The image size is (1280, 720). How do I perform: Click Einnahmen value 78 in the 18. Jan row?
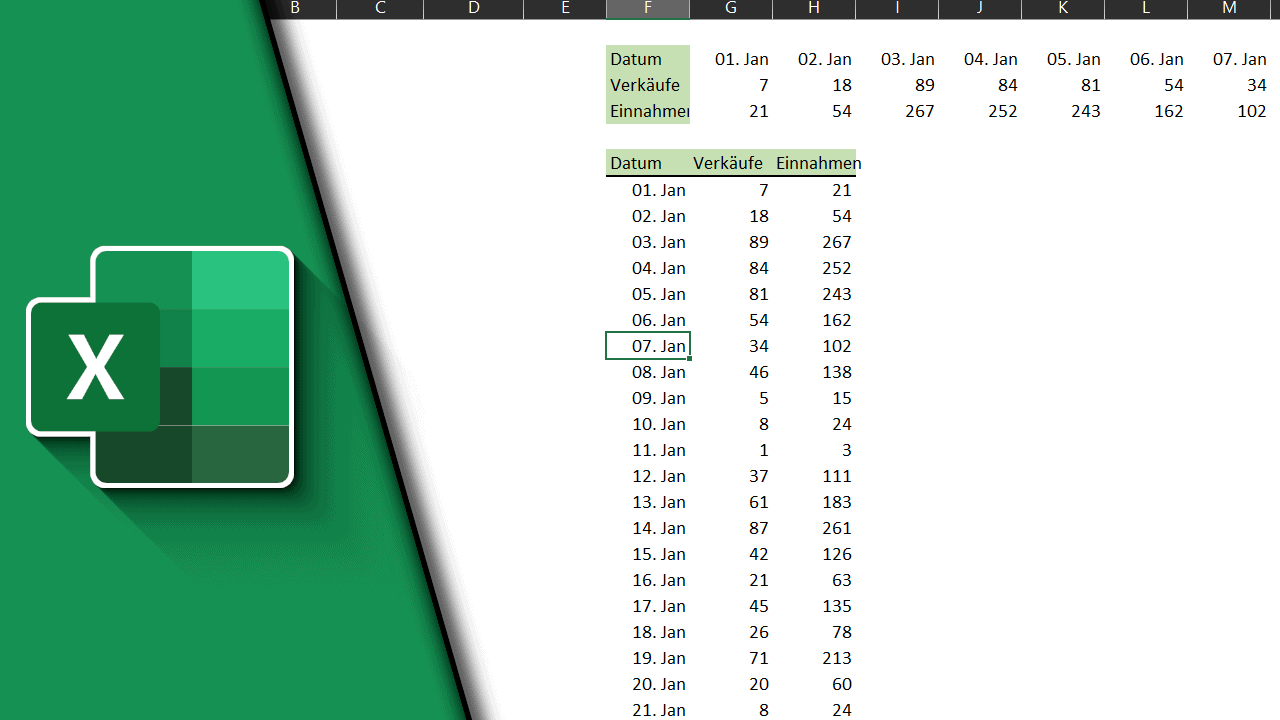click(x=841, y=632)
